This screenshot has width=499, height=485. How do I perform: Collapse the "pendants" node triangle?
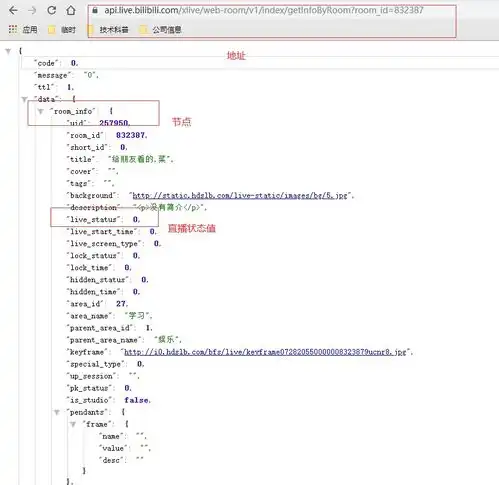pos(57,413)
